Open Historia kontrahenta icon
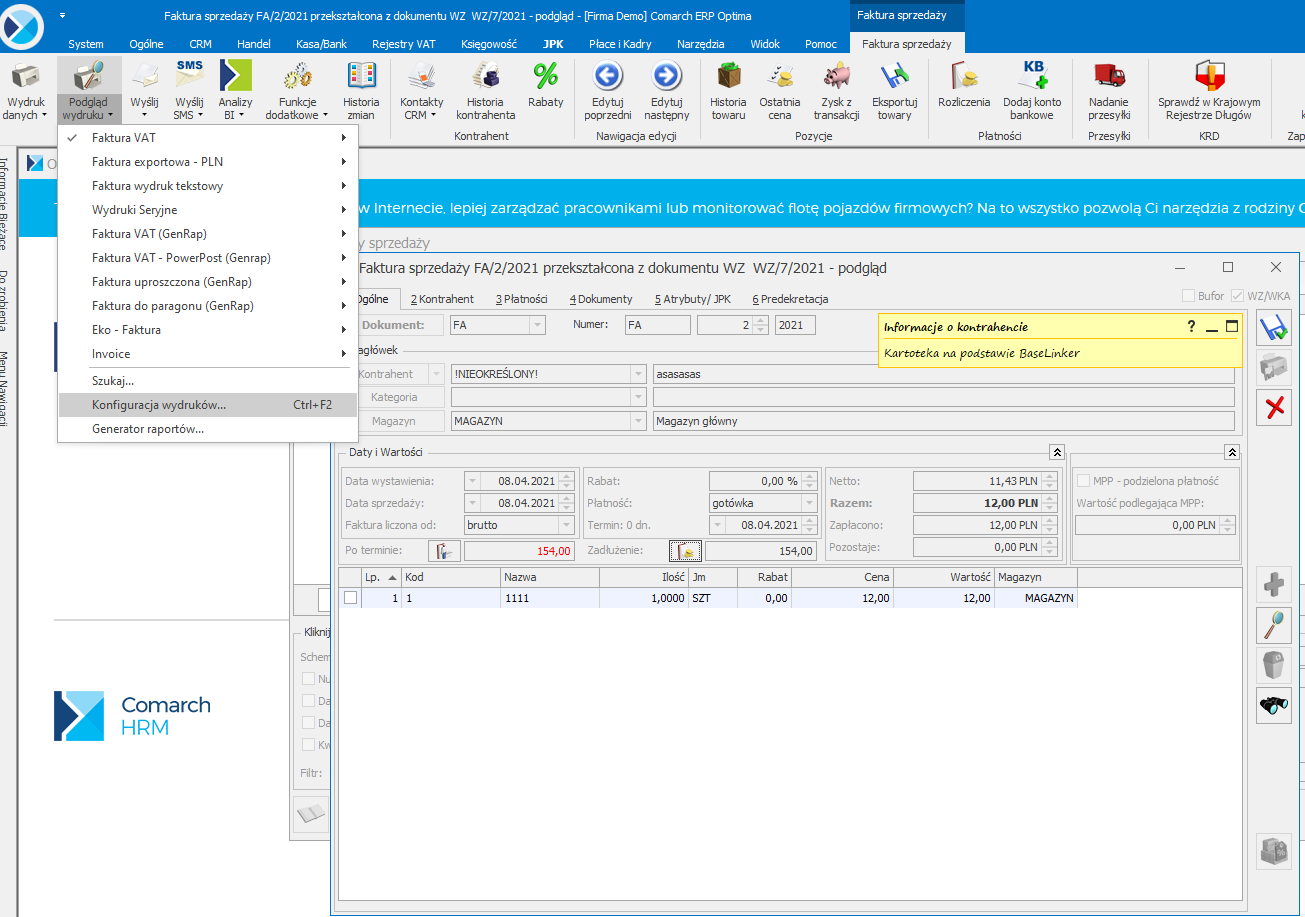The height and width of the screenshot is (917, 1305). pyautogui.click(x=485, y=77)
